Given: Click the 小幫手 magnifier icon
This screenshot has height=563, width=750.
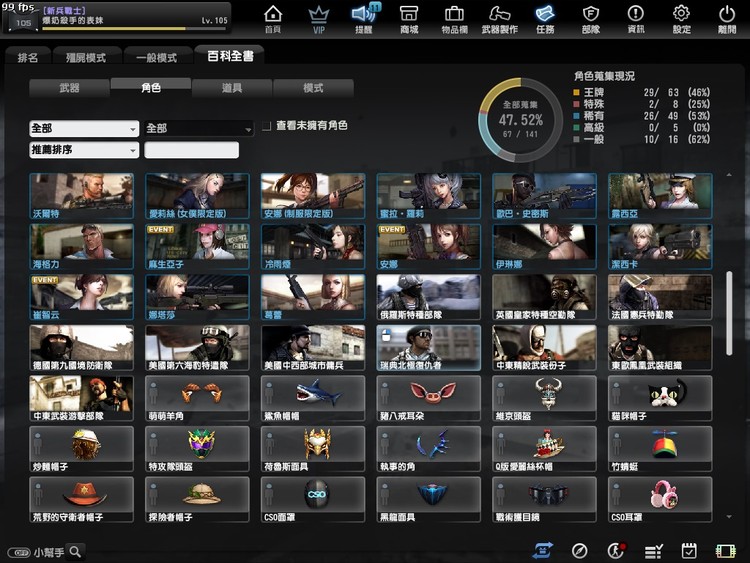Looking at the screenshot, I should (75, 552).
